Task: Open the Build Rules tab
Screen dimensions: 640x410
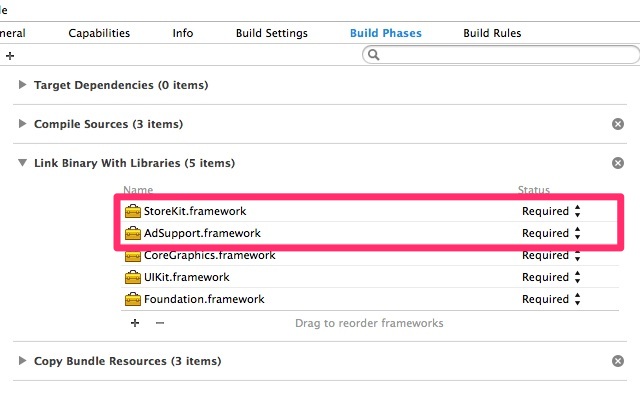Action: coord(492,33)
